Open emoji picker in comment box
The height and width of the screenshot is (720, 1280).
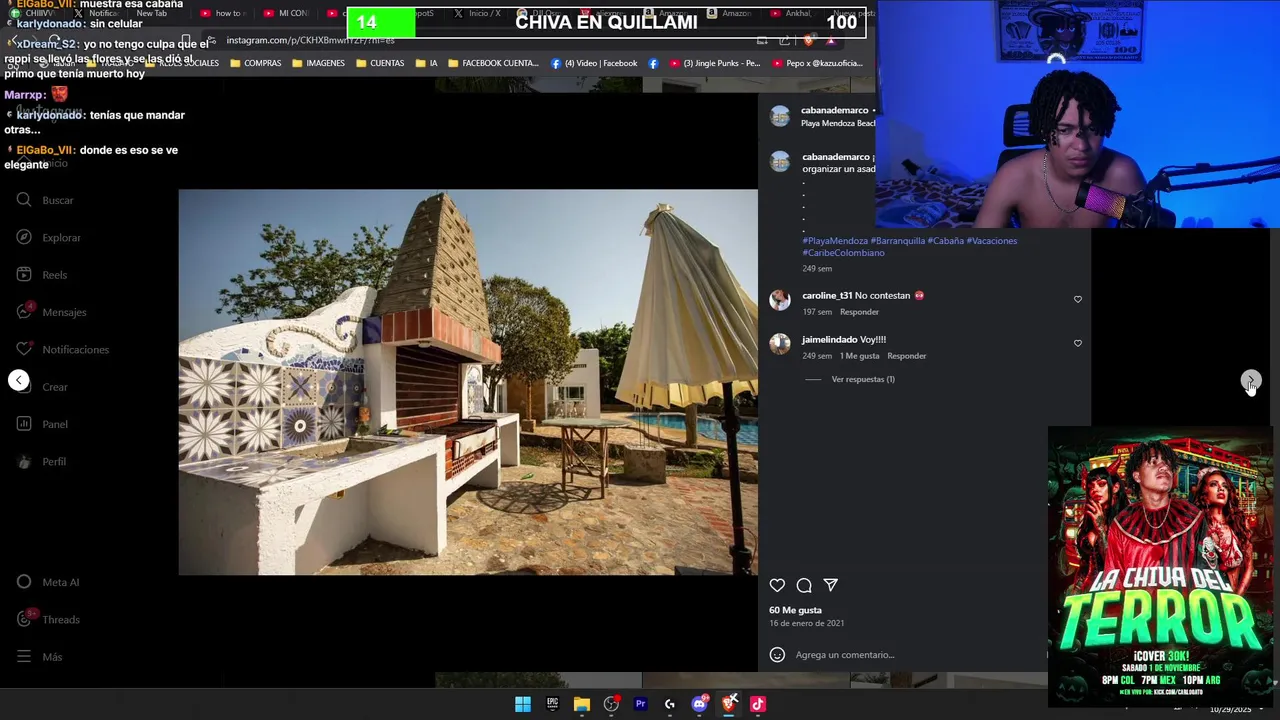(777, 655)
